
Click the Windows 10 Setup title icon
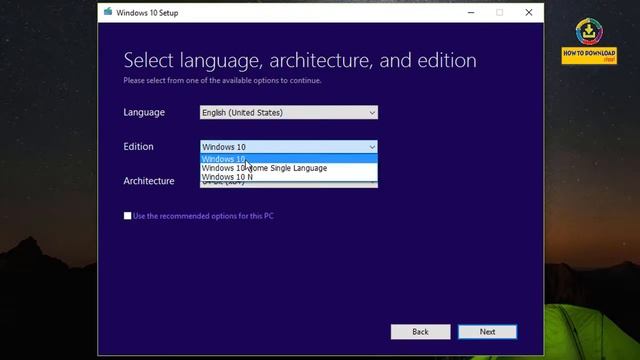pyautogui.click(x=108, y=12)
